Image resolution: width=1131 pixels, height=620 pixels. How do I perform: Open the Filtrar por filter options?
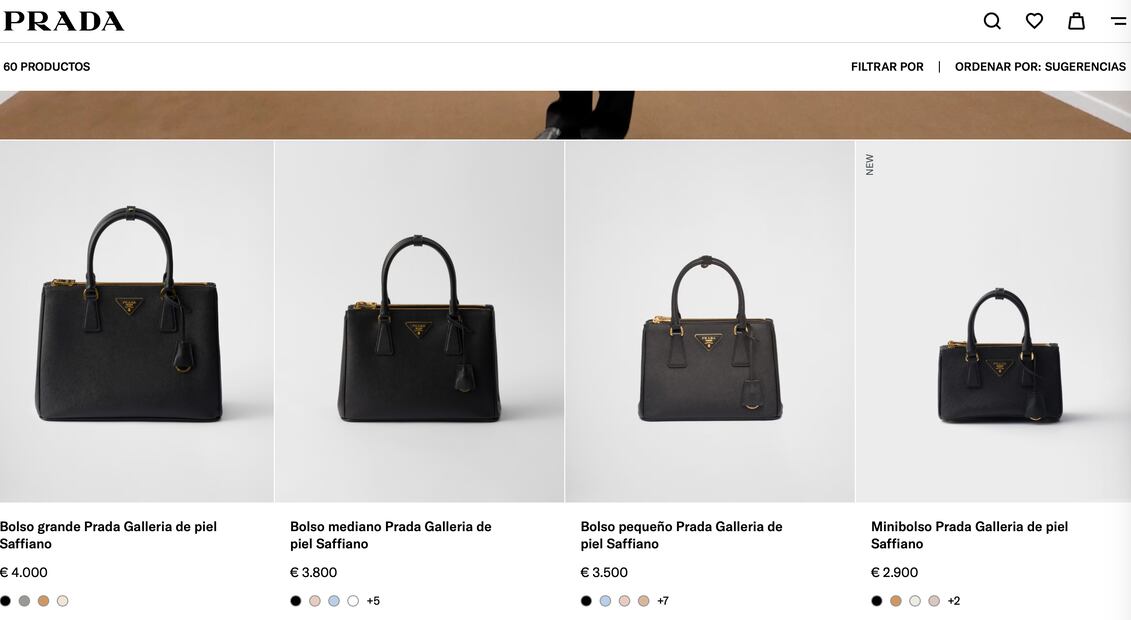[x=887, y=67]
